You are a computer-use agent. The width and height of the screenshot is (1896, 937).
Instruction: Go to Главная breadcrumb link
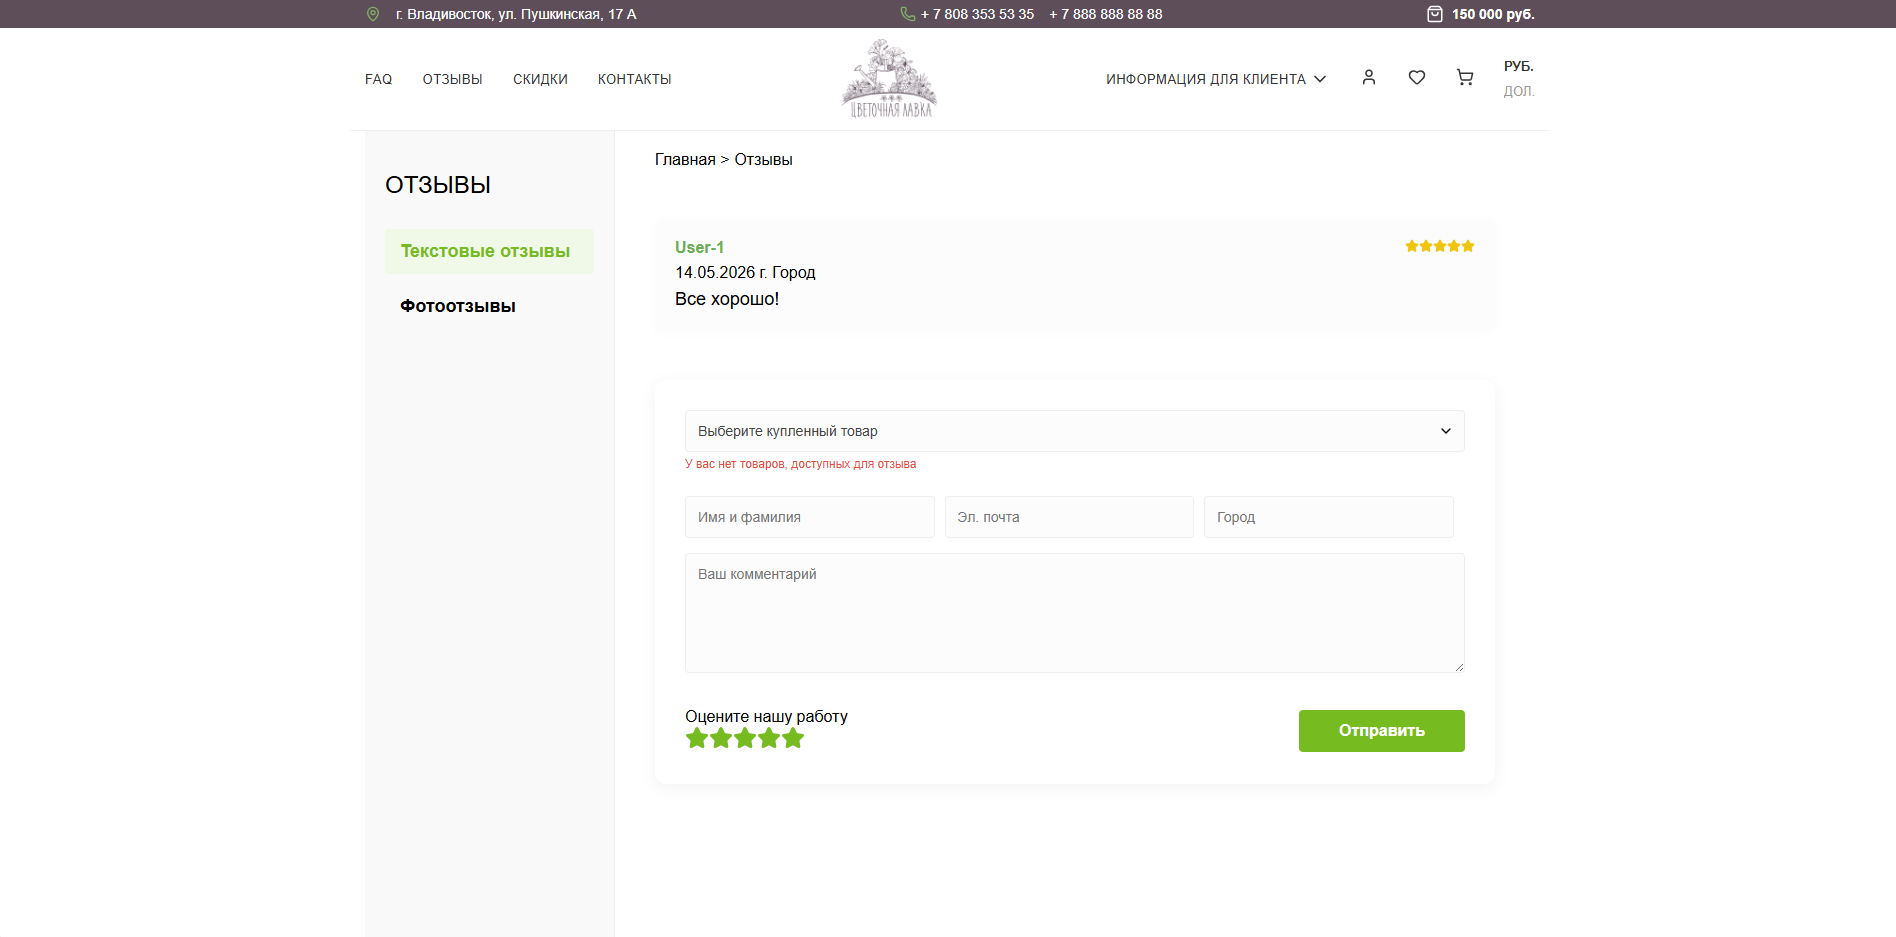tap(685, 160)
